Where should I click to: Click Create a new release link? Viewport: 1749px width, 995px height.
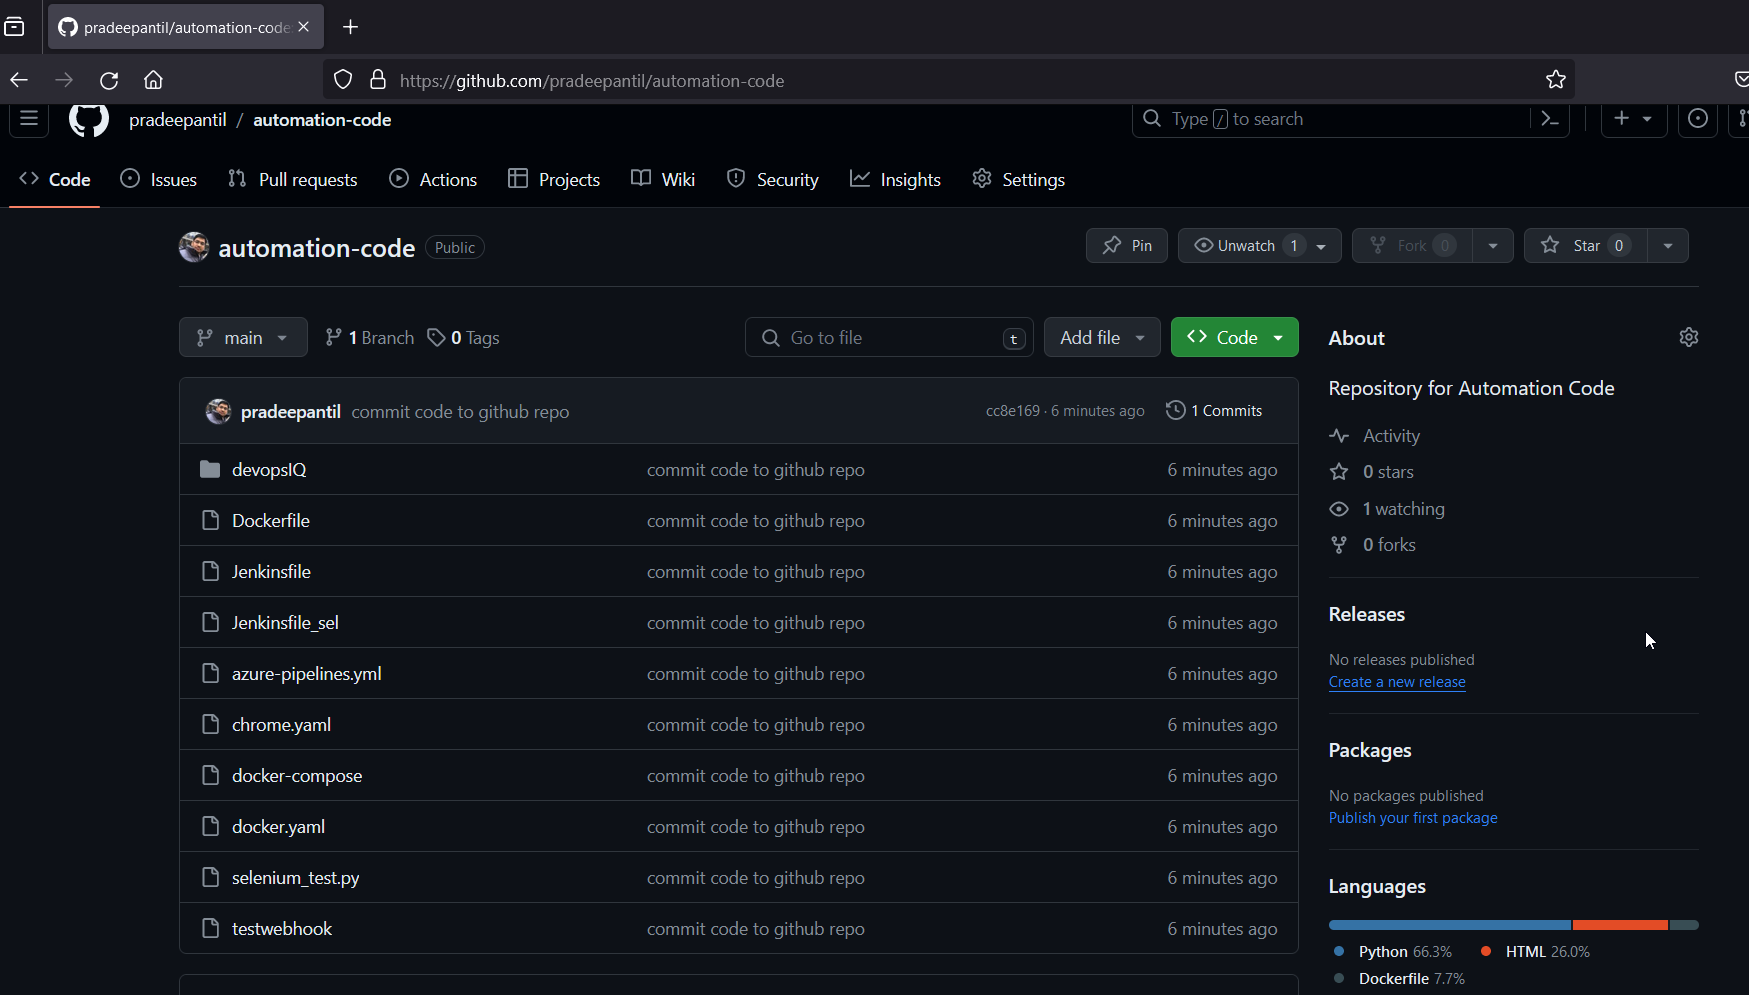coord(1397,682)
